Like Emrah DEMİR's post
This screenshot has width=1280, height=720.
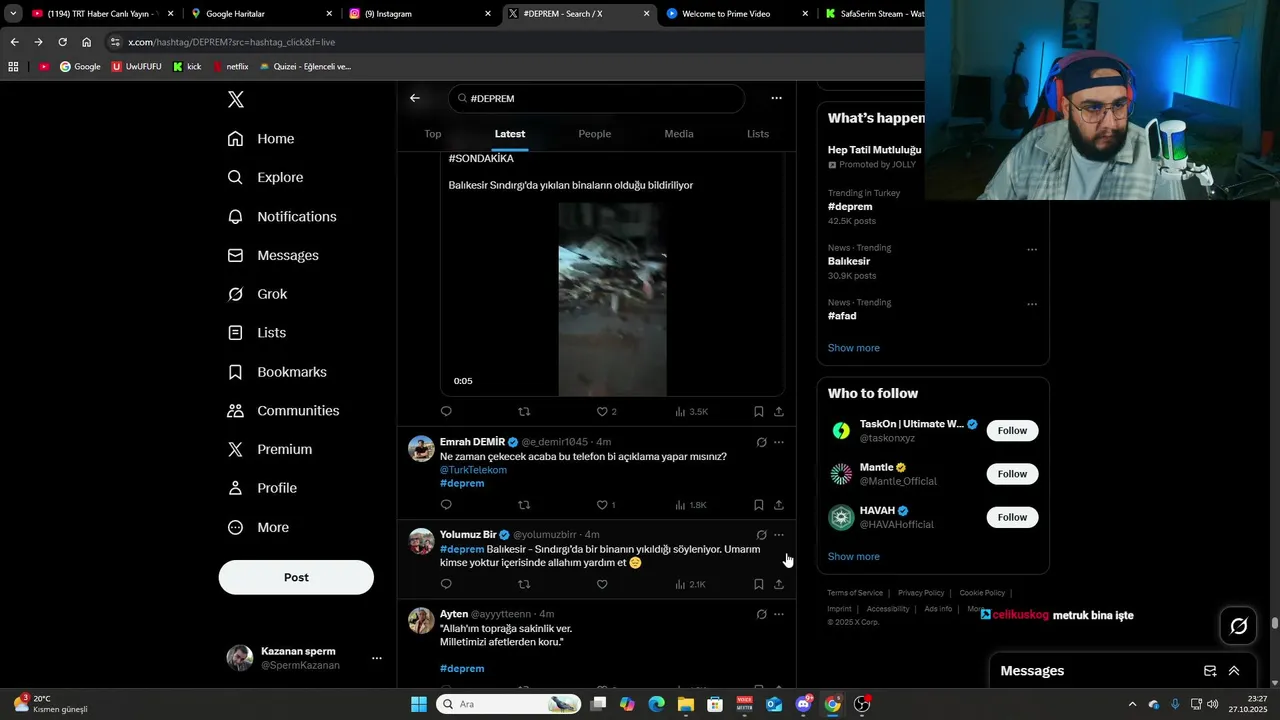[x=602, y=505]
